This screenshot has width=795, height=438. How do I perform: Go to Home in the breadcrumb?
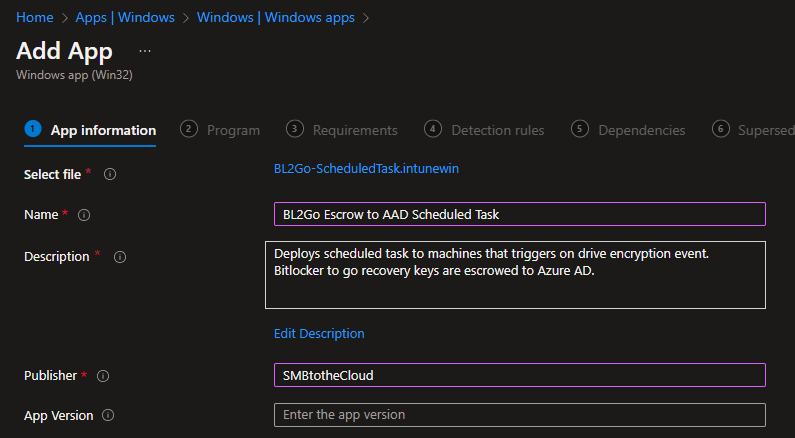(35, 17)
